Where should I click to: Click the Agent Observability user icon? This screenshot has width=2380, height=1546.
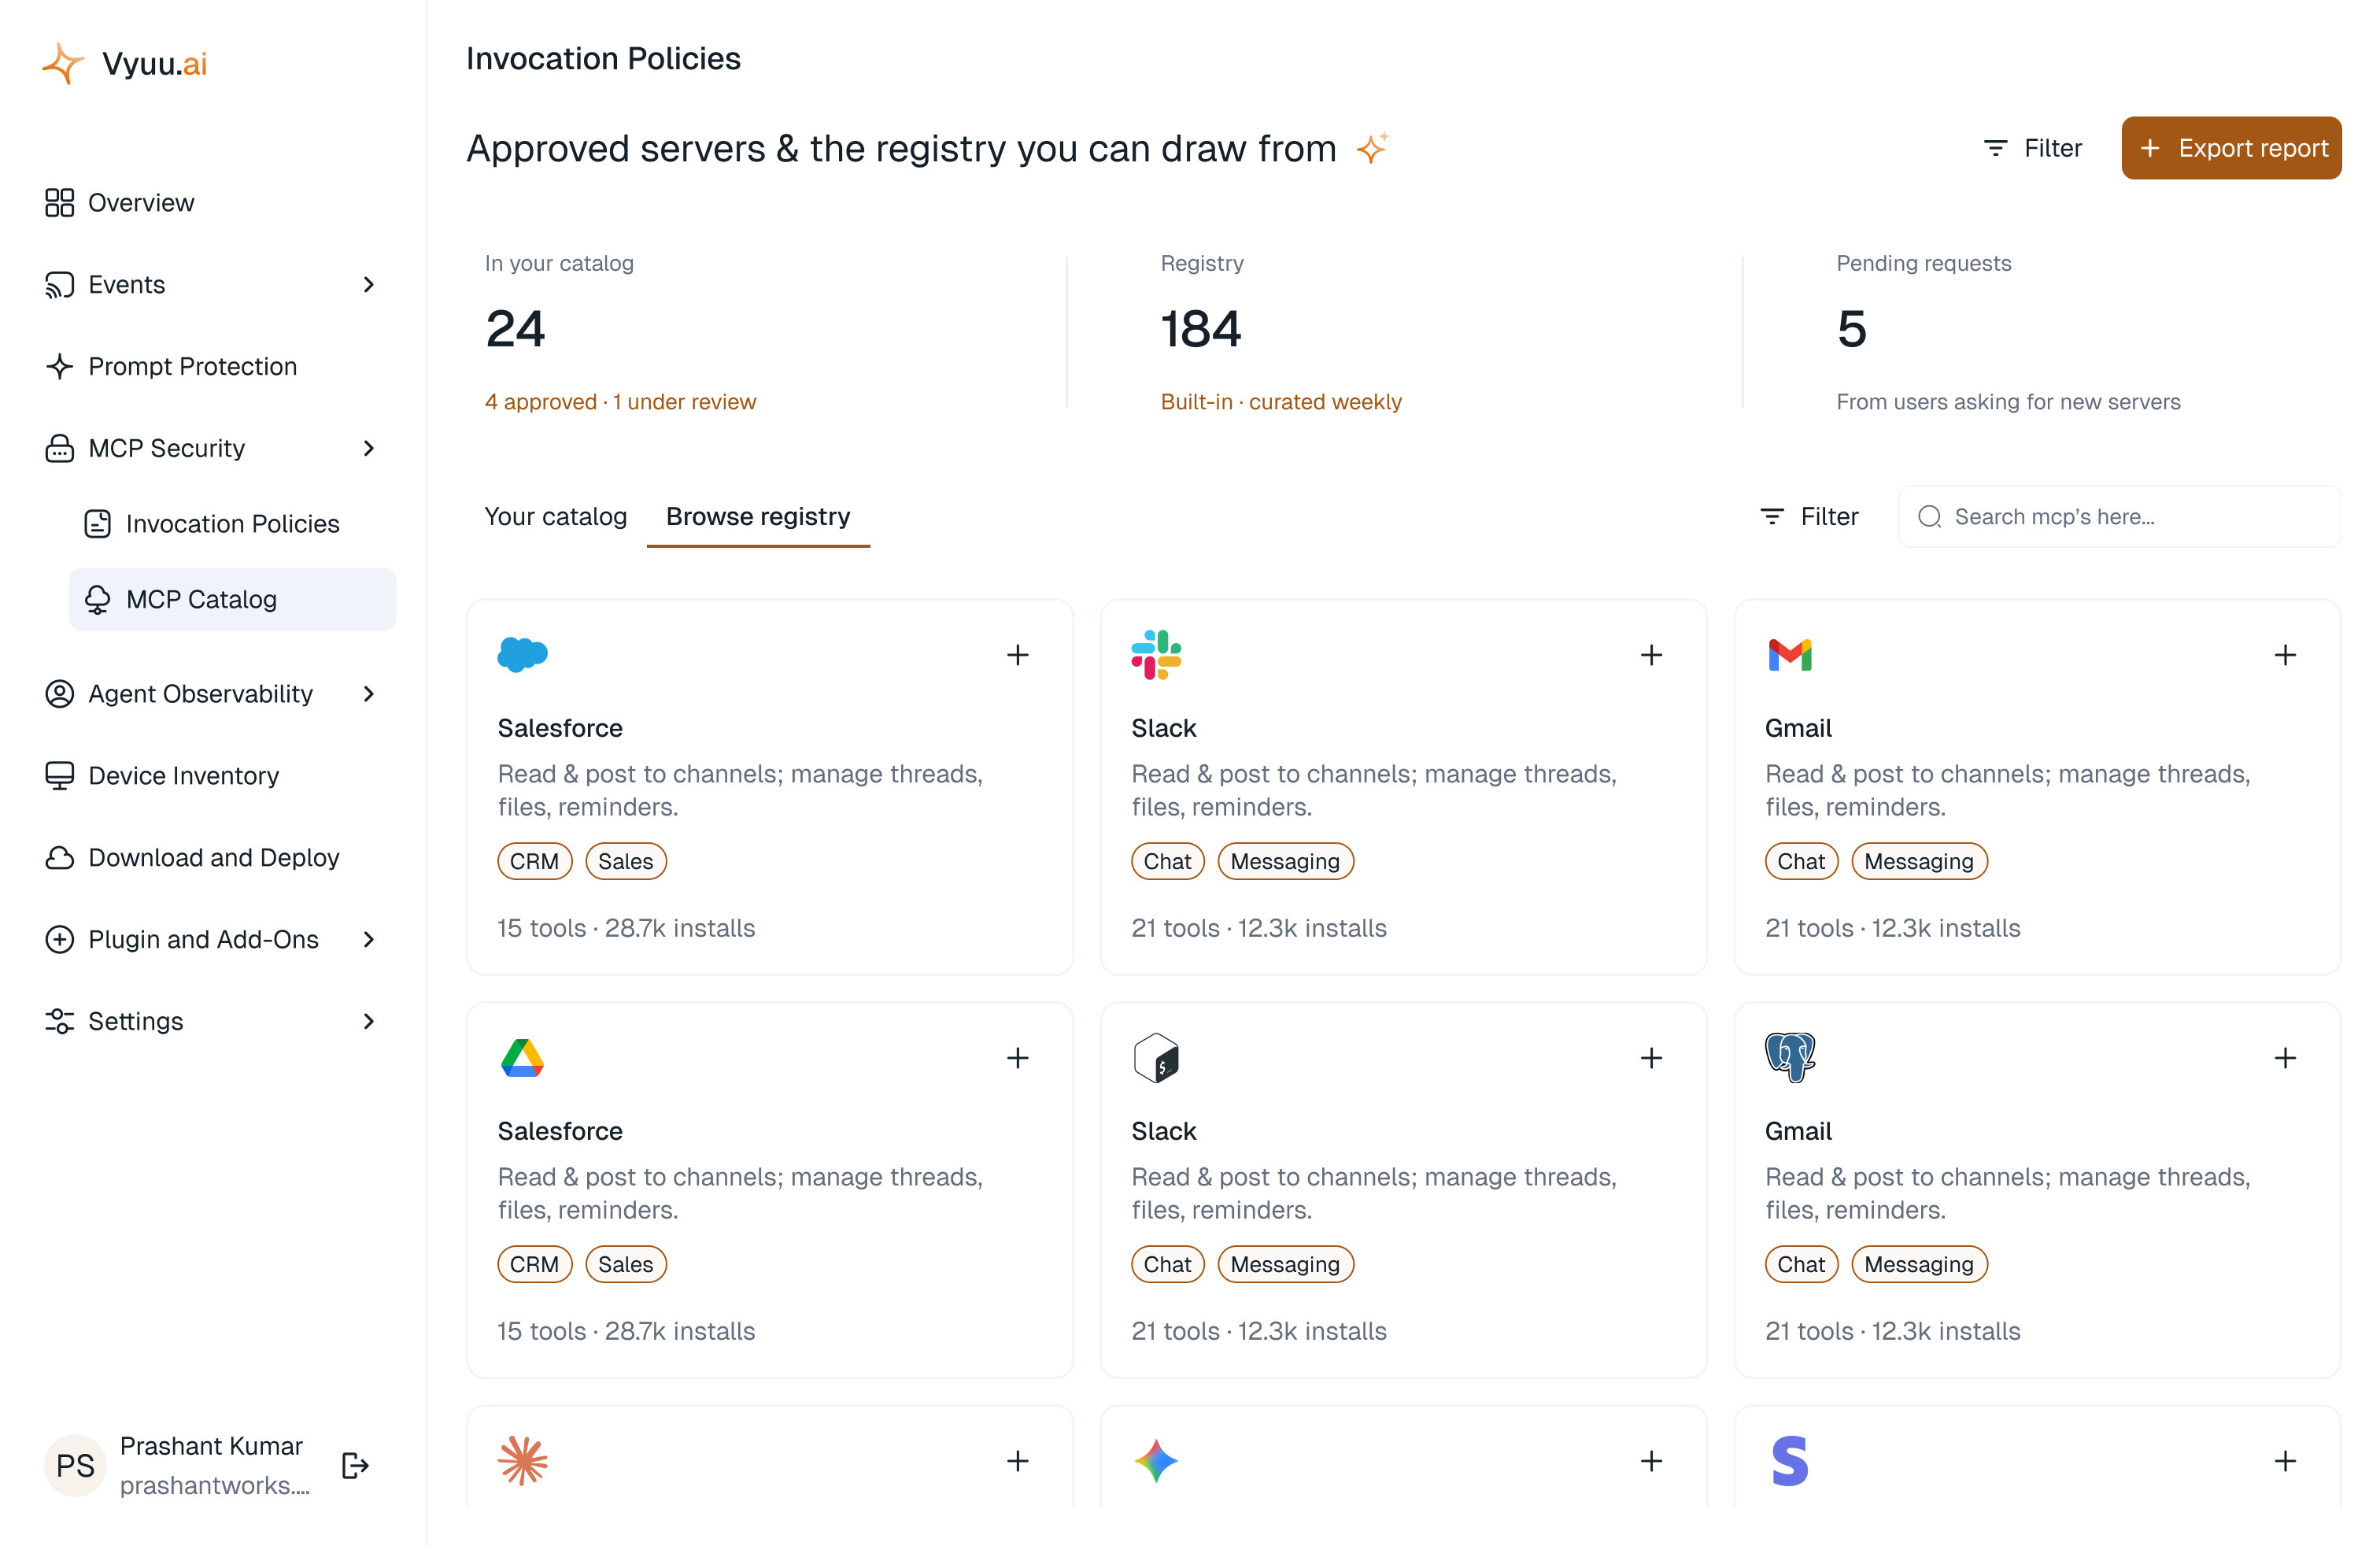[59, 693]
